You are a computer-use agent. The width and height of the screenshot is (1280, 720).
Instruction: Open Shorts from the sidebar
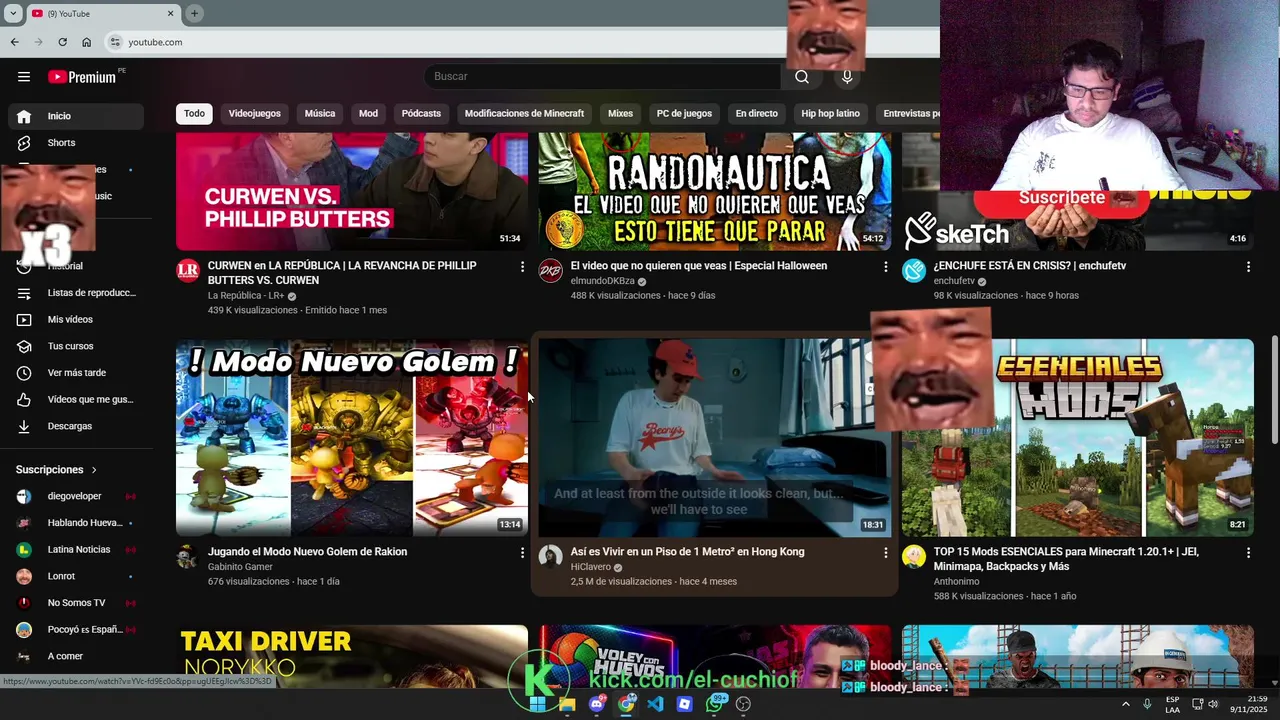pos(76,143)
